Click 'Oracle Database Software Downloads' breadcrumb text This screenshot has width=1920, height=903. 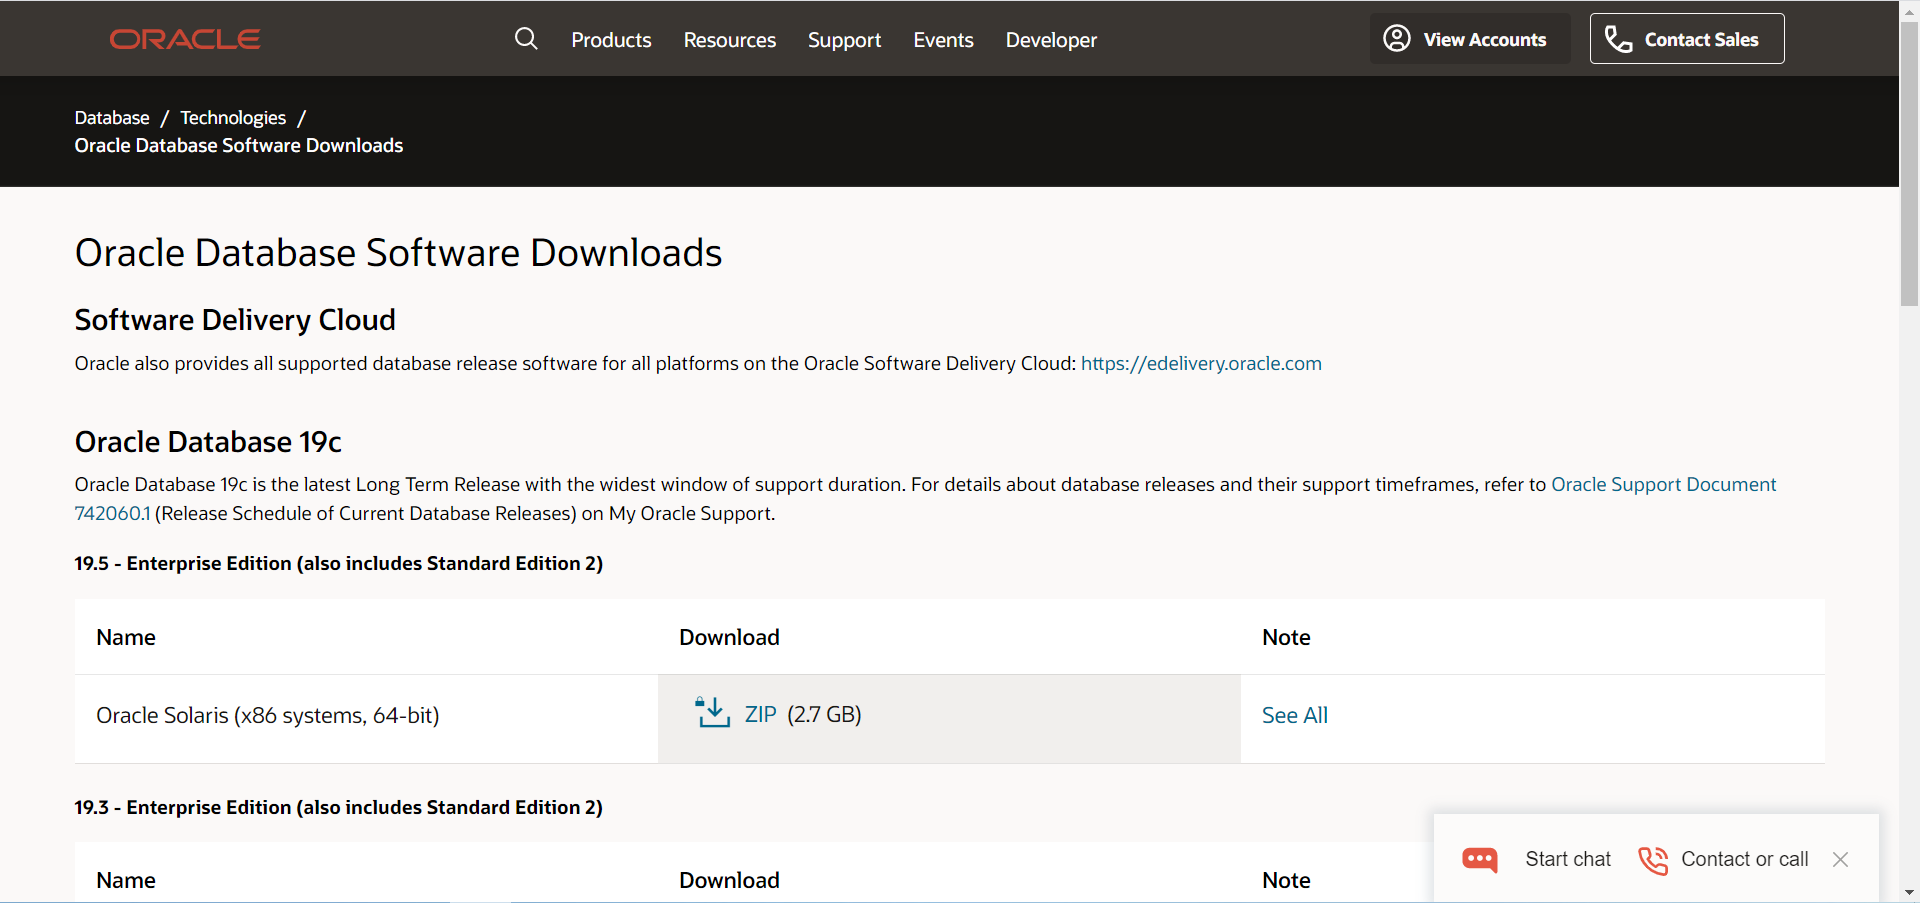point(239,146)
